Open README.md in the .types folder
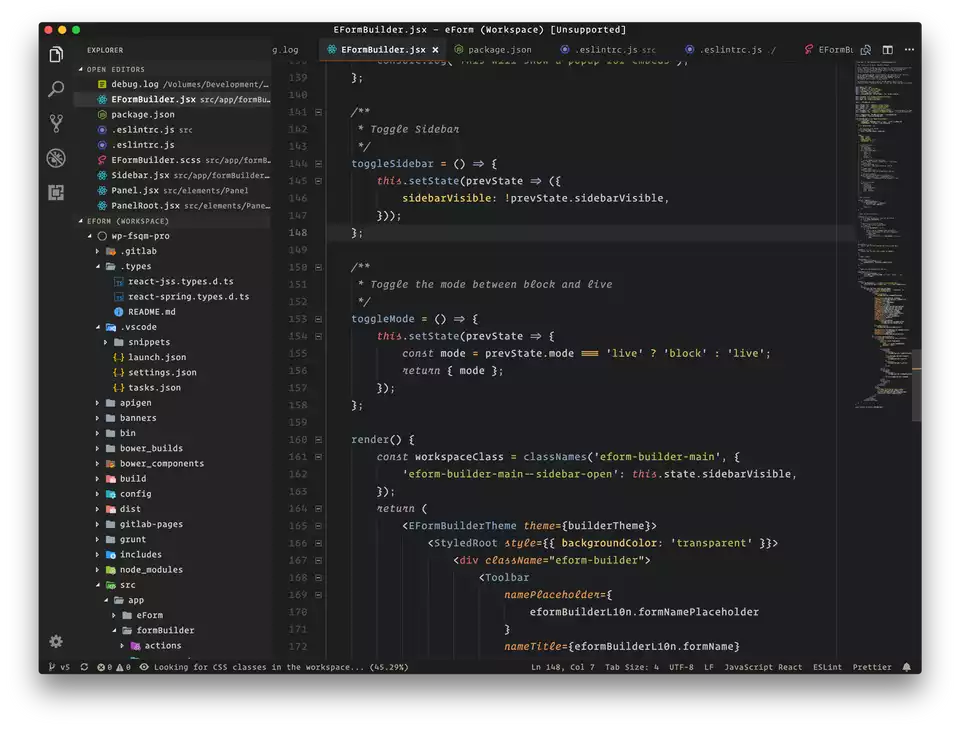This screenshot has height=729, width=960. [173, 312]
